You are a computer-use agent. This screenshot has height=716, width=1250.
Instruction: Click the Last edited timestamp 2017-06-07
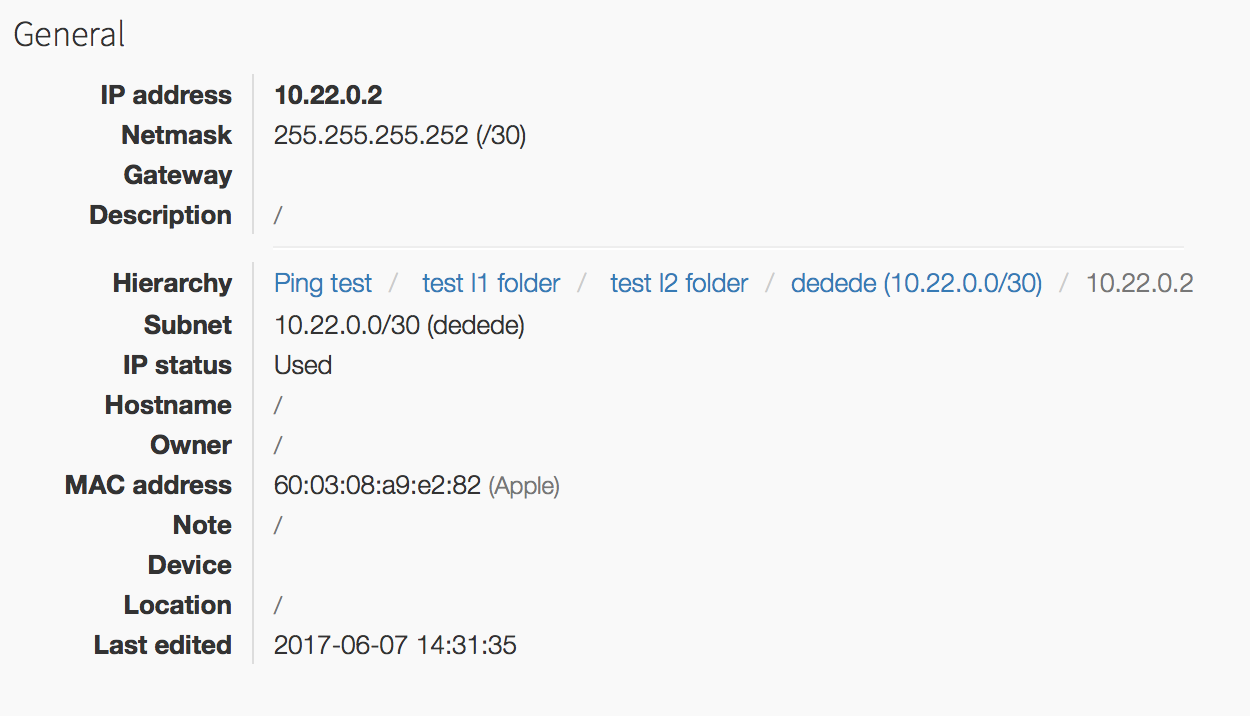[x=395, y=644]
